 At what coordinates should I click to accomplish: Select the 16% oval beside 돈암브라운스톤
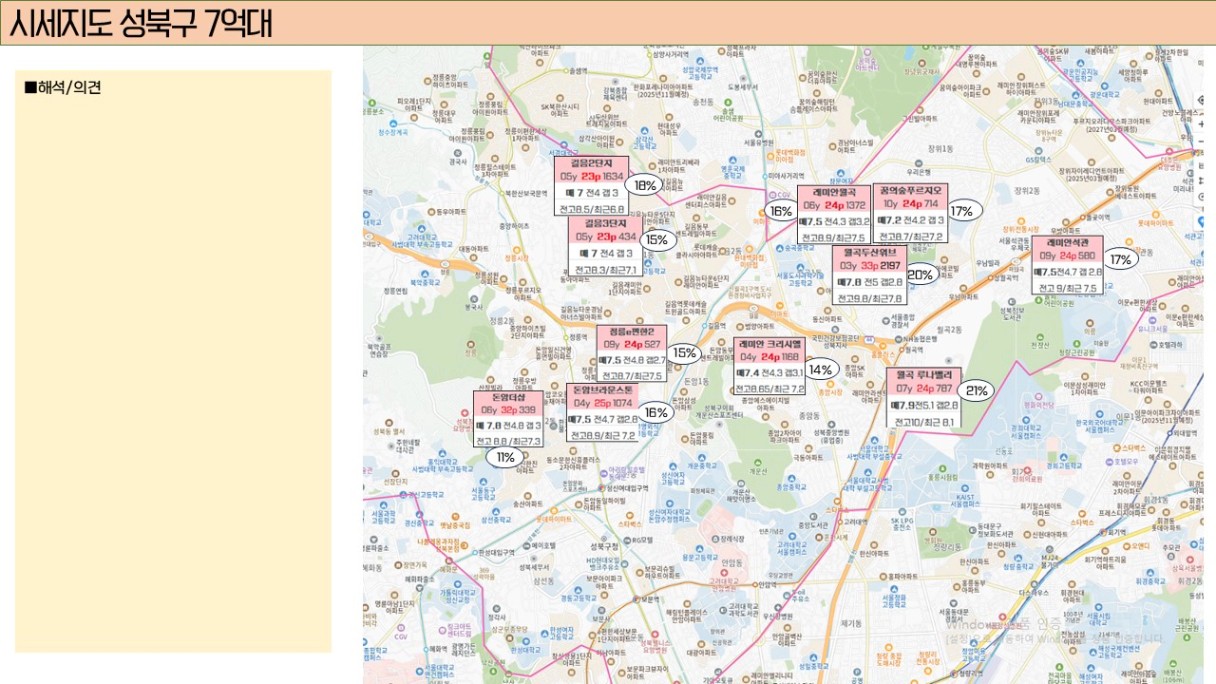coord(656,412)
